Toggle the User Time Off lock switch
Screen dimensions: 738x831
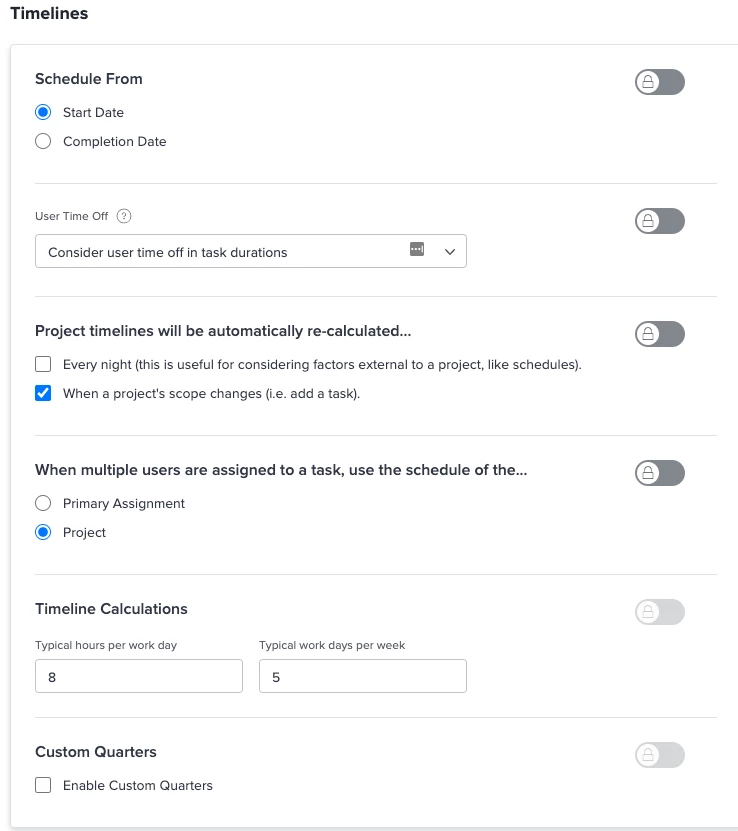pyautogui.click(x=659, y=221)
